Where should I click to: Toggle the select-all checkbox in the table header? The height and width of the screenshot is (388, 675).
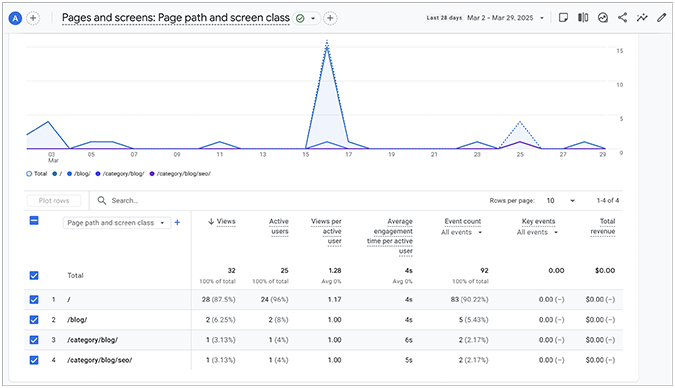34,221
